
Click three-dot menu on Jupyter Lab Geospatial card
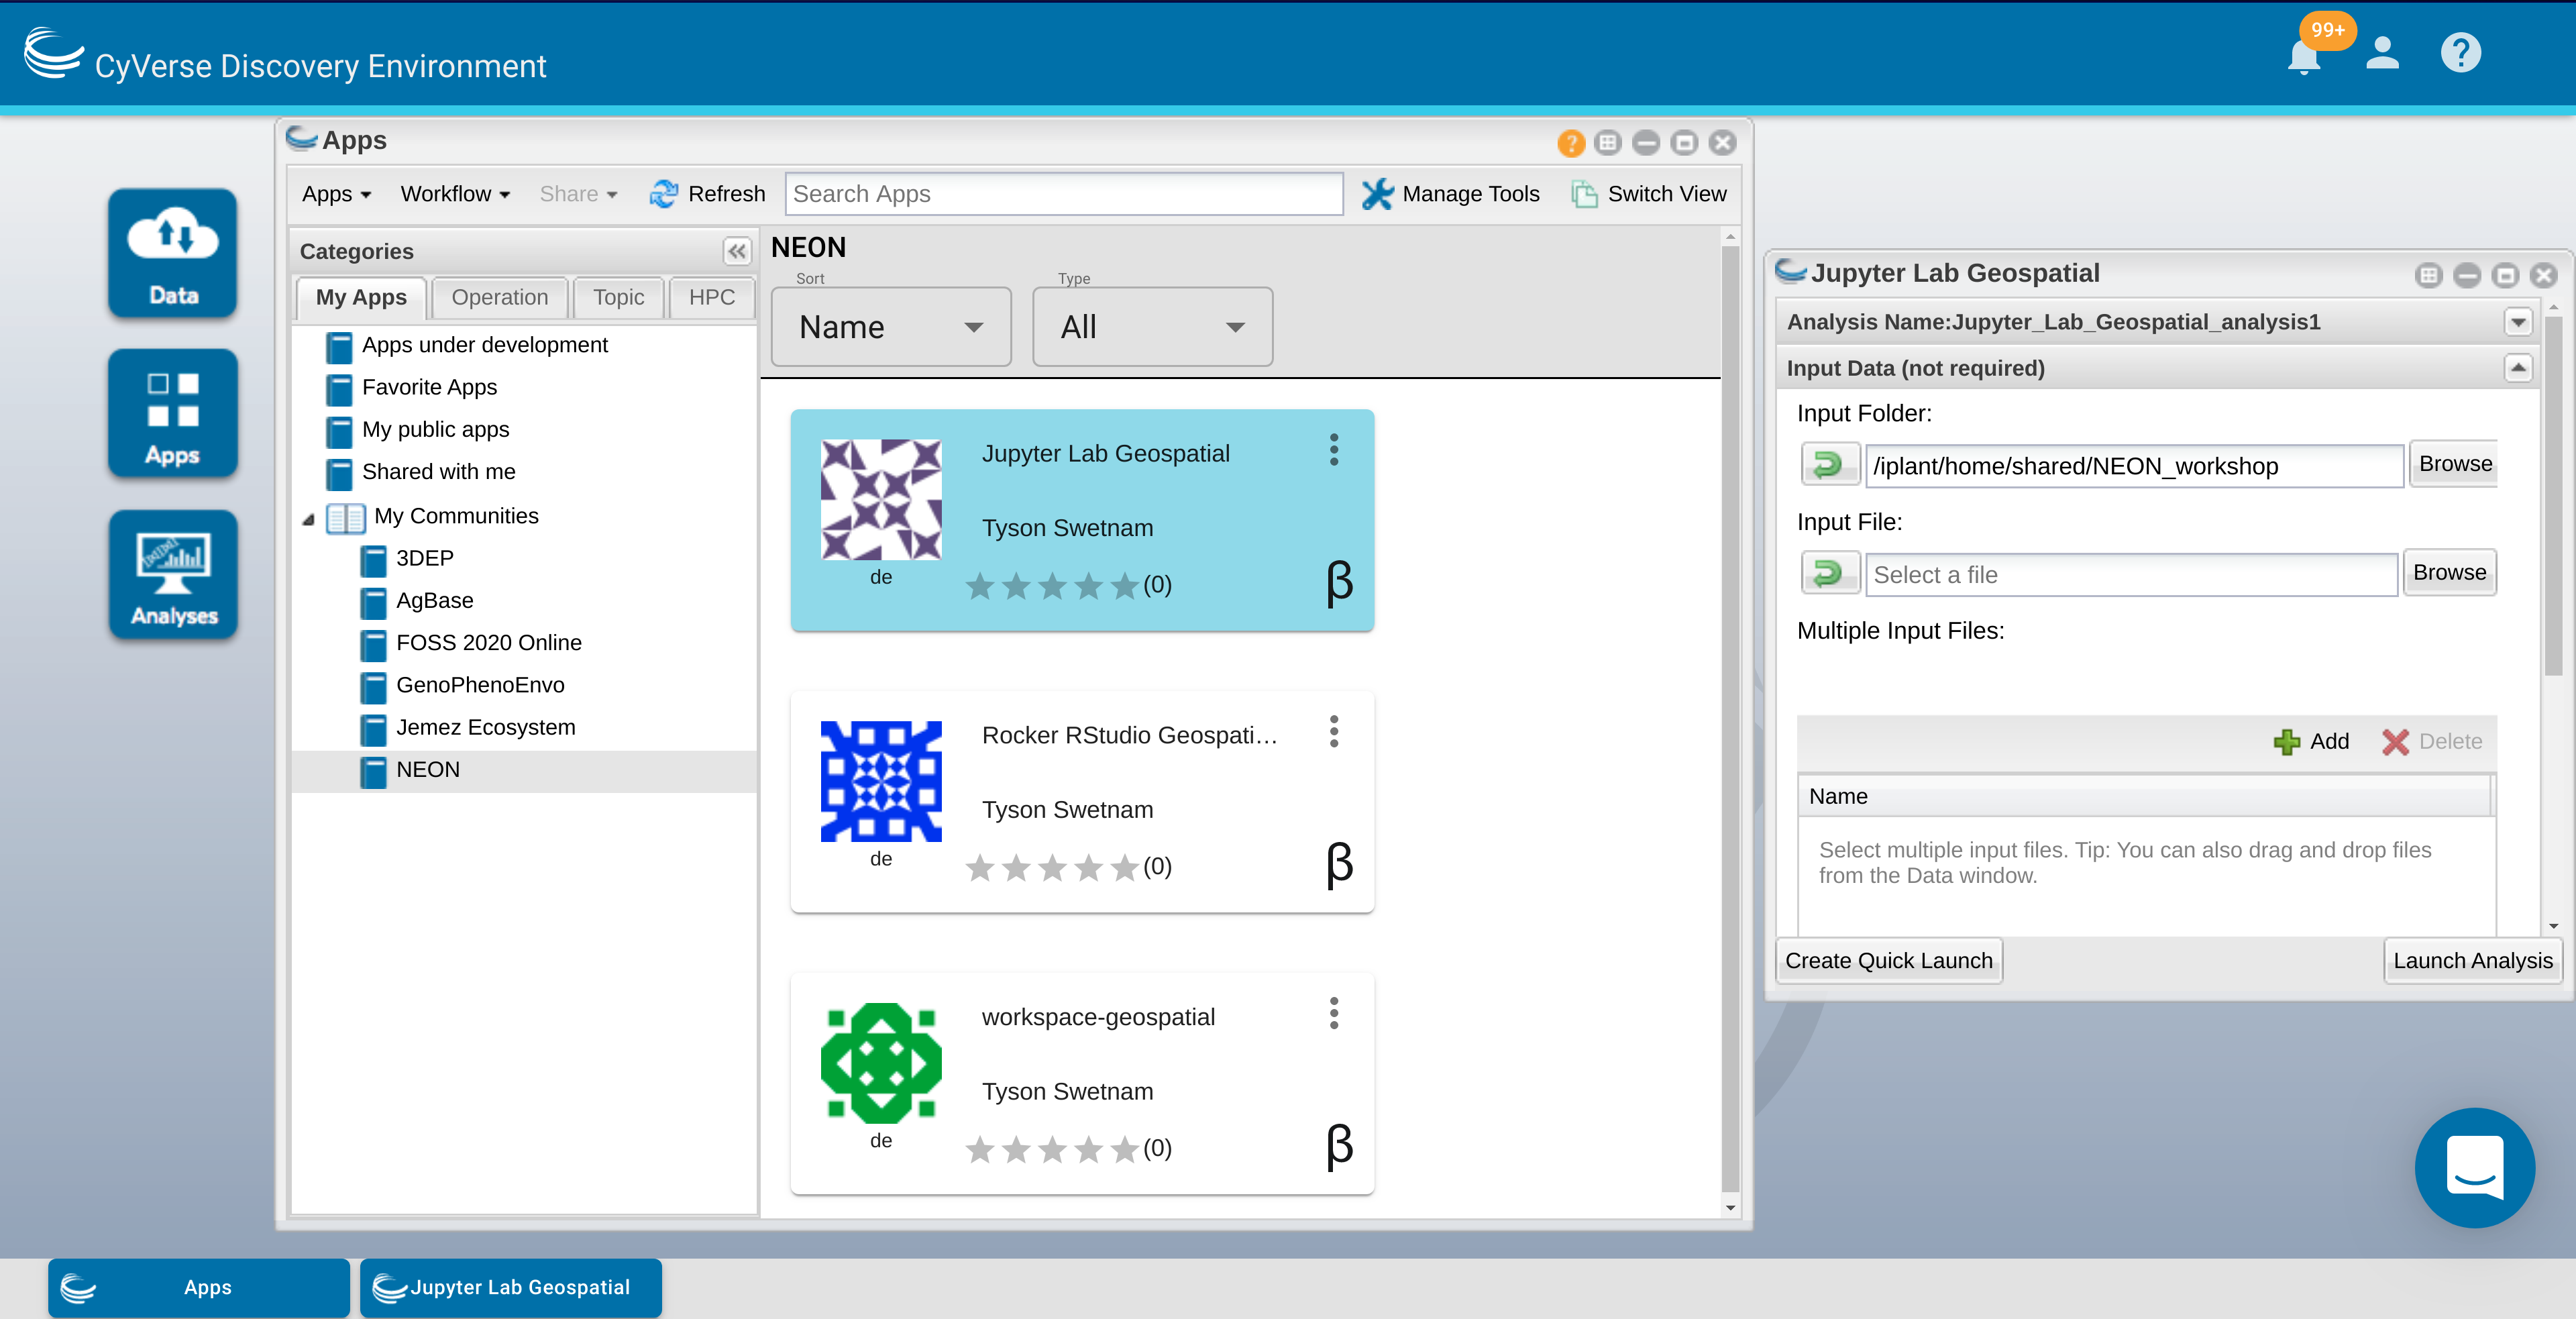click(1333, 450)
